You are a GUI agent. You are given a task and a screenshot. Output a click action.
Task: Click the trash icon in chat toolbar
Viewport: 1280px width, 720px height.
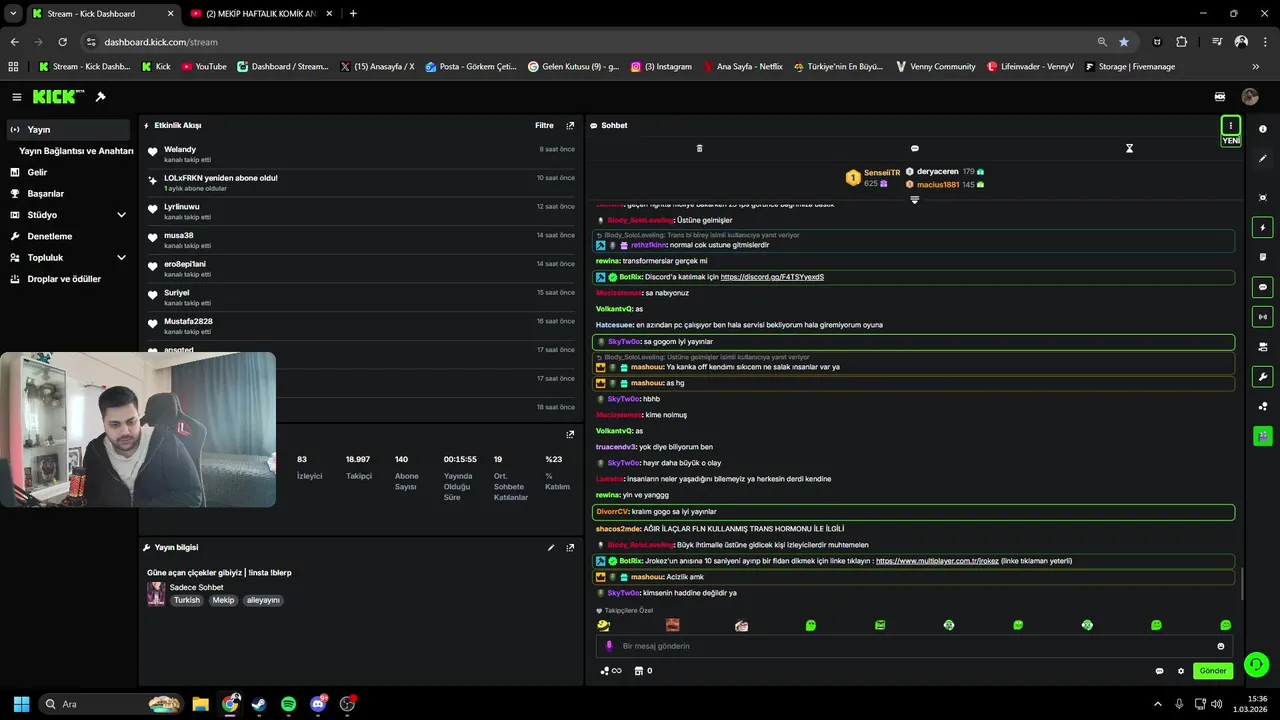click(x=699, y=148)
